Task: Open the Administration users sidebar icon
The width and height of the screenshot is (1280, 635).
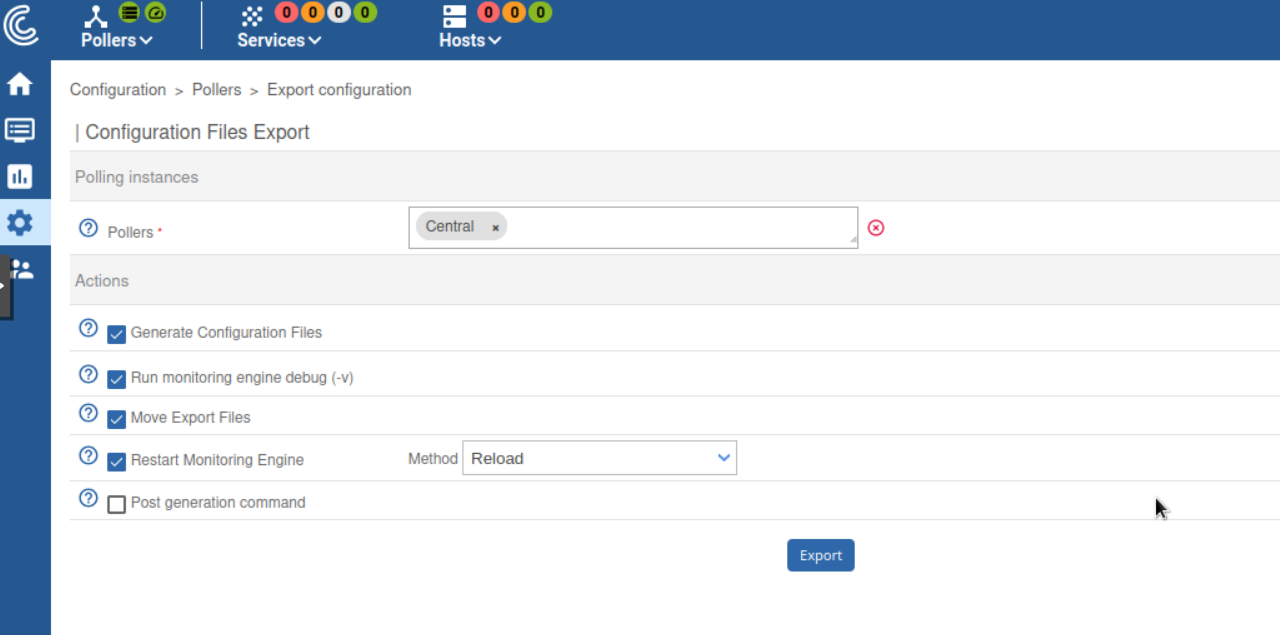Action: click(22, 269)
